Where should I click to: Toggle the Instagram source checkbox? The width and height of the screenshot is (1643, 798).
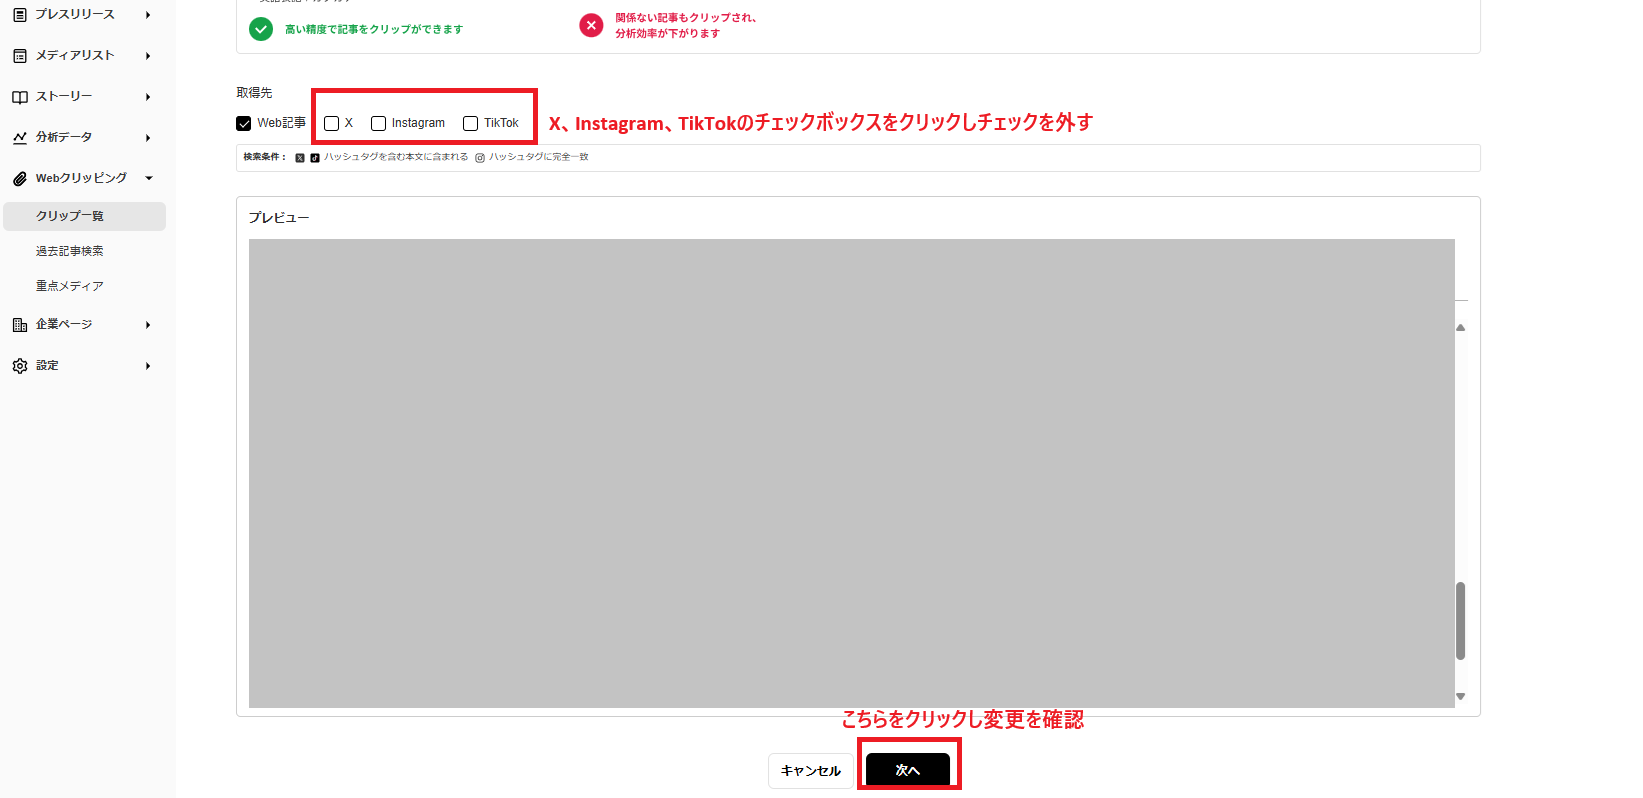[378, 124]
